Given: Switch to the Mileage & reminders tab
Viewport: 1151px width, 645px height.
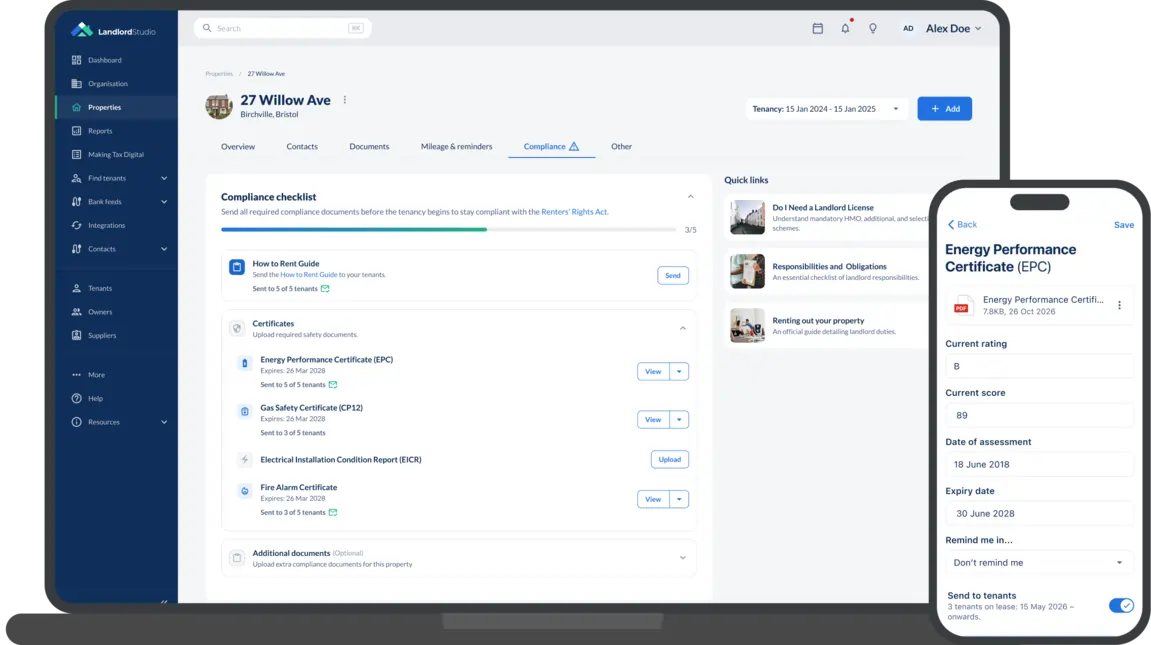Looking at the screenshot, I should [x=457, y=147].
